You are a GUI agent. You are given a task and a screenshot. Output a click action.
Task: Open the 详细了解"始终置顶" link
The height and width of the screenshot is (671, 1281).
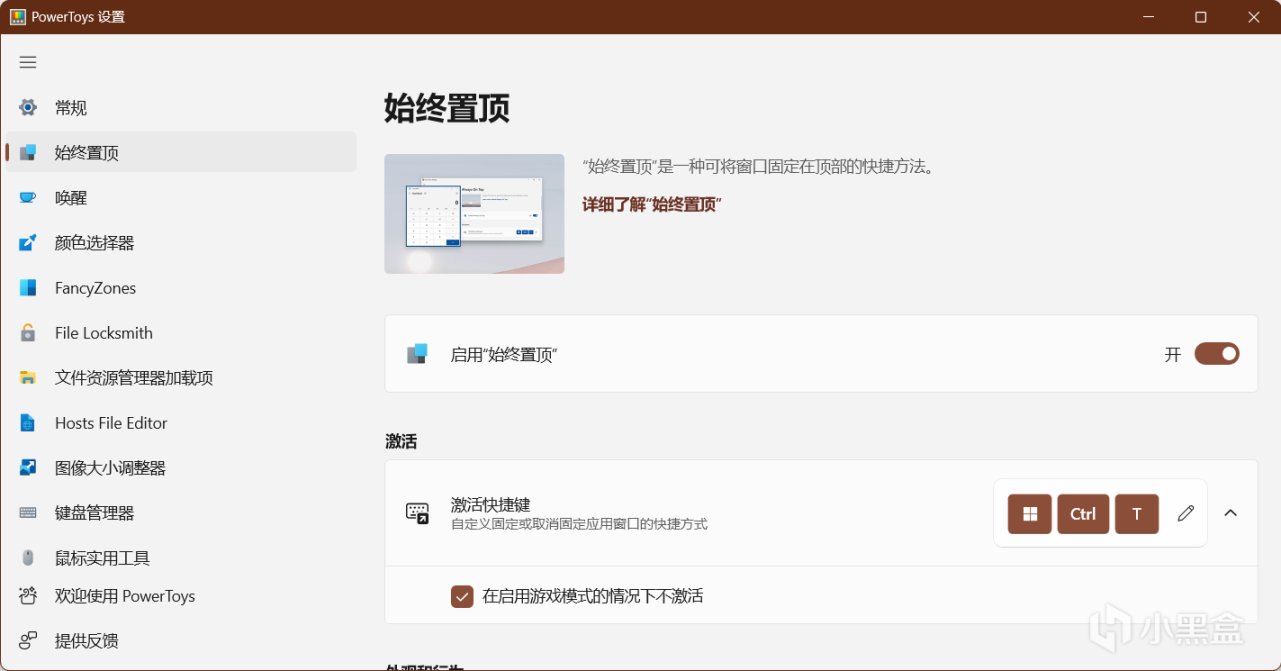(x=652, y=204)
